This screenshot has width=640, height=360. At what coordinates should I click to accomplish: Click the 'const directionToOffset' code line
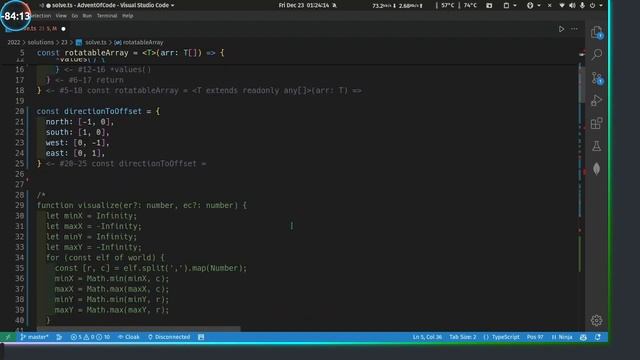tap(98, 111)
